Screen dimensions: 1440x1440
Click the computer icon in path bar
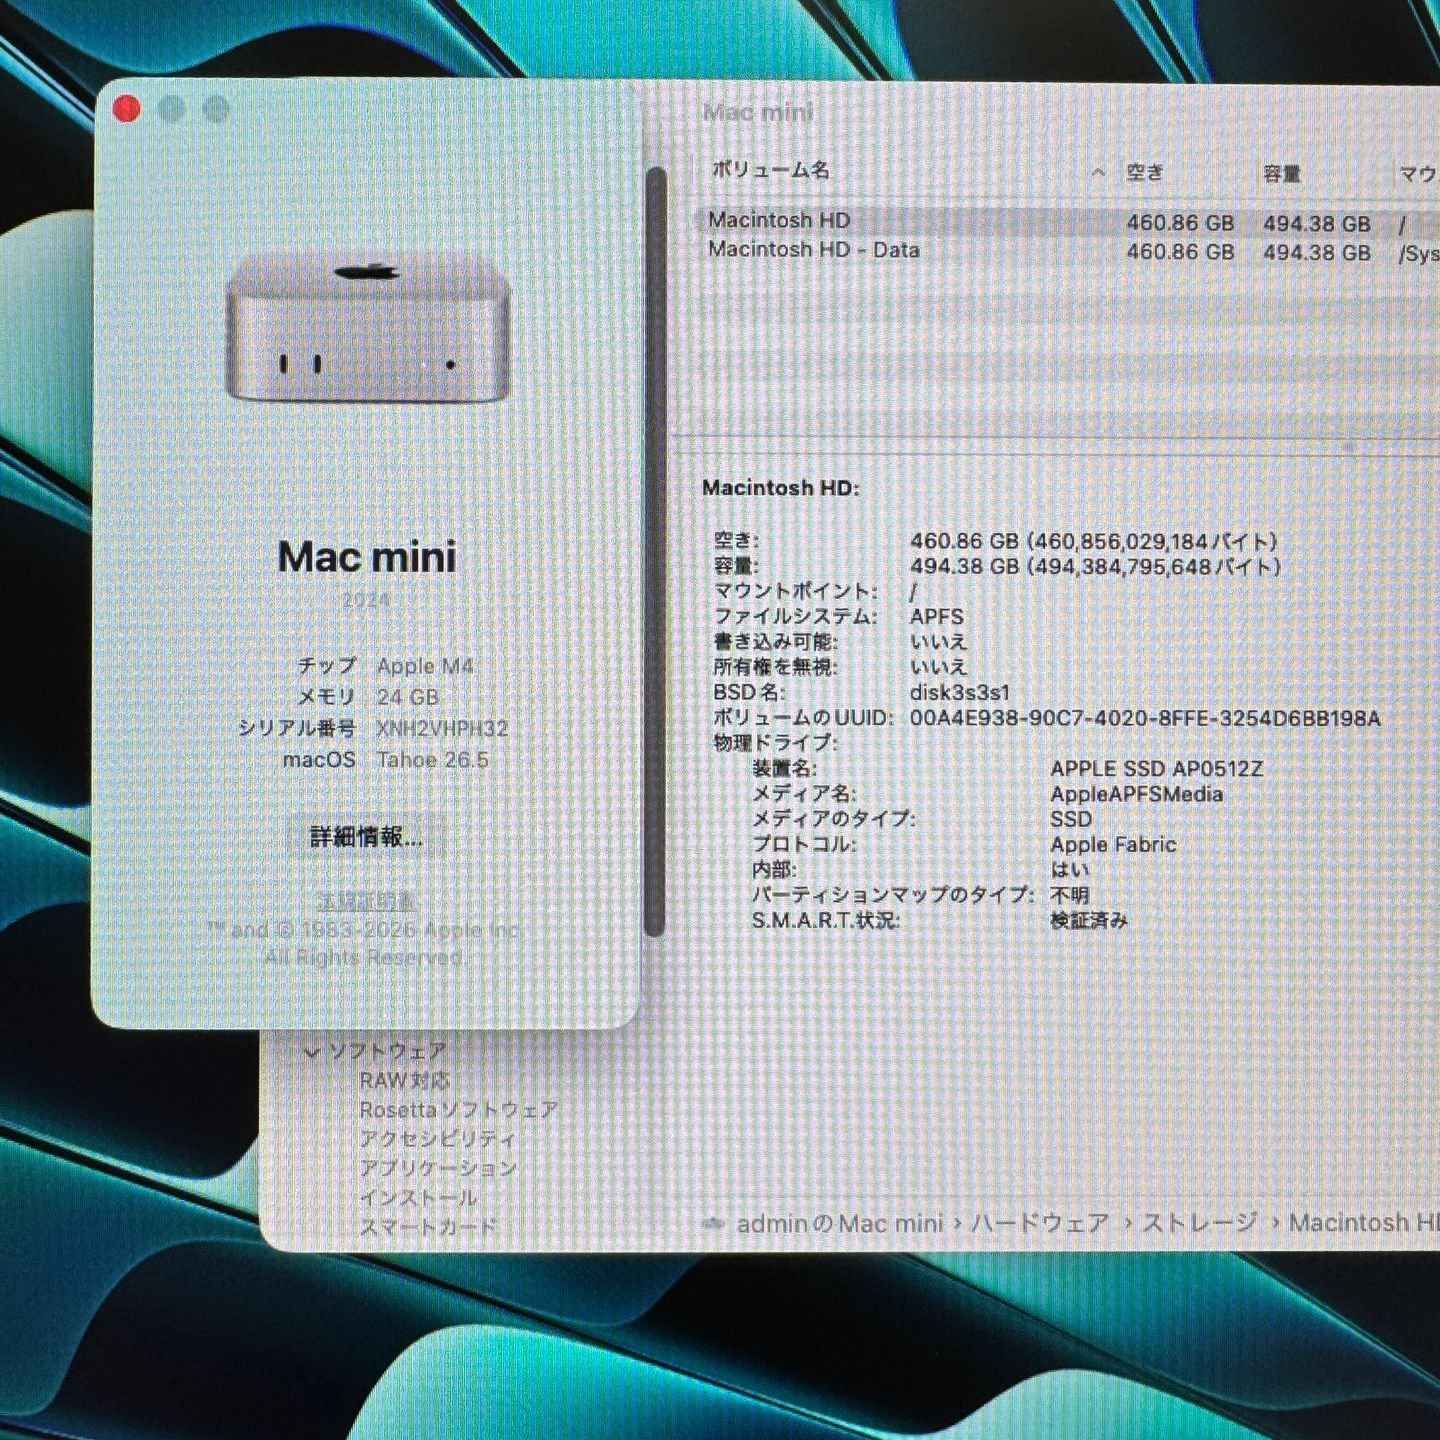pyautogui.click(x=713, y=1223)
